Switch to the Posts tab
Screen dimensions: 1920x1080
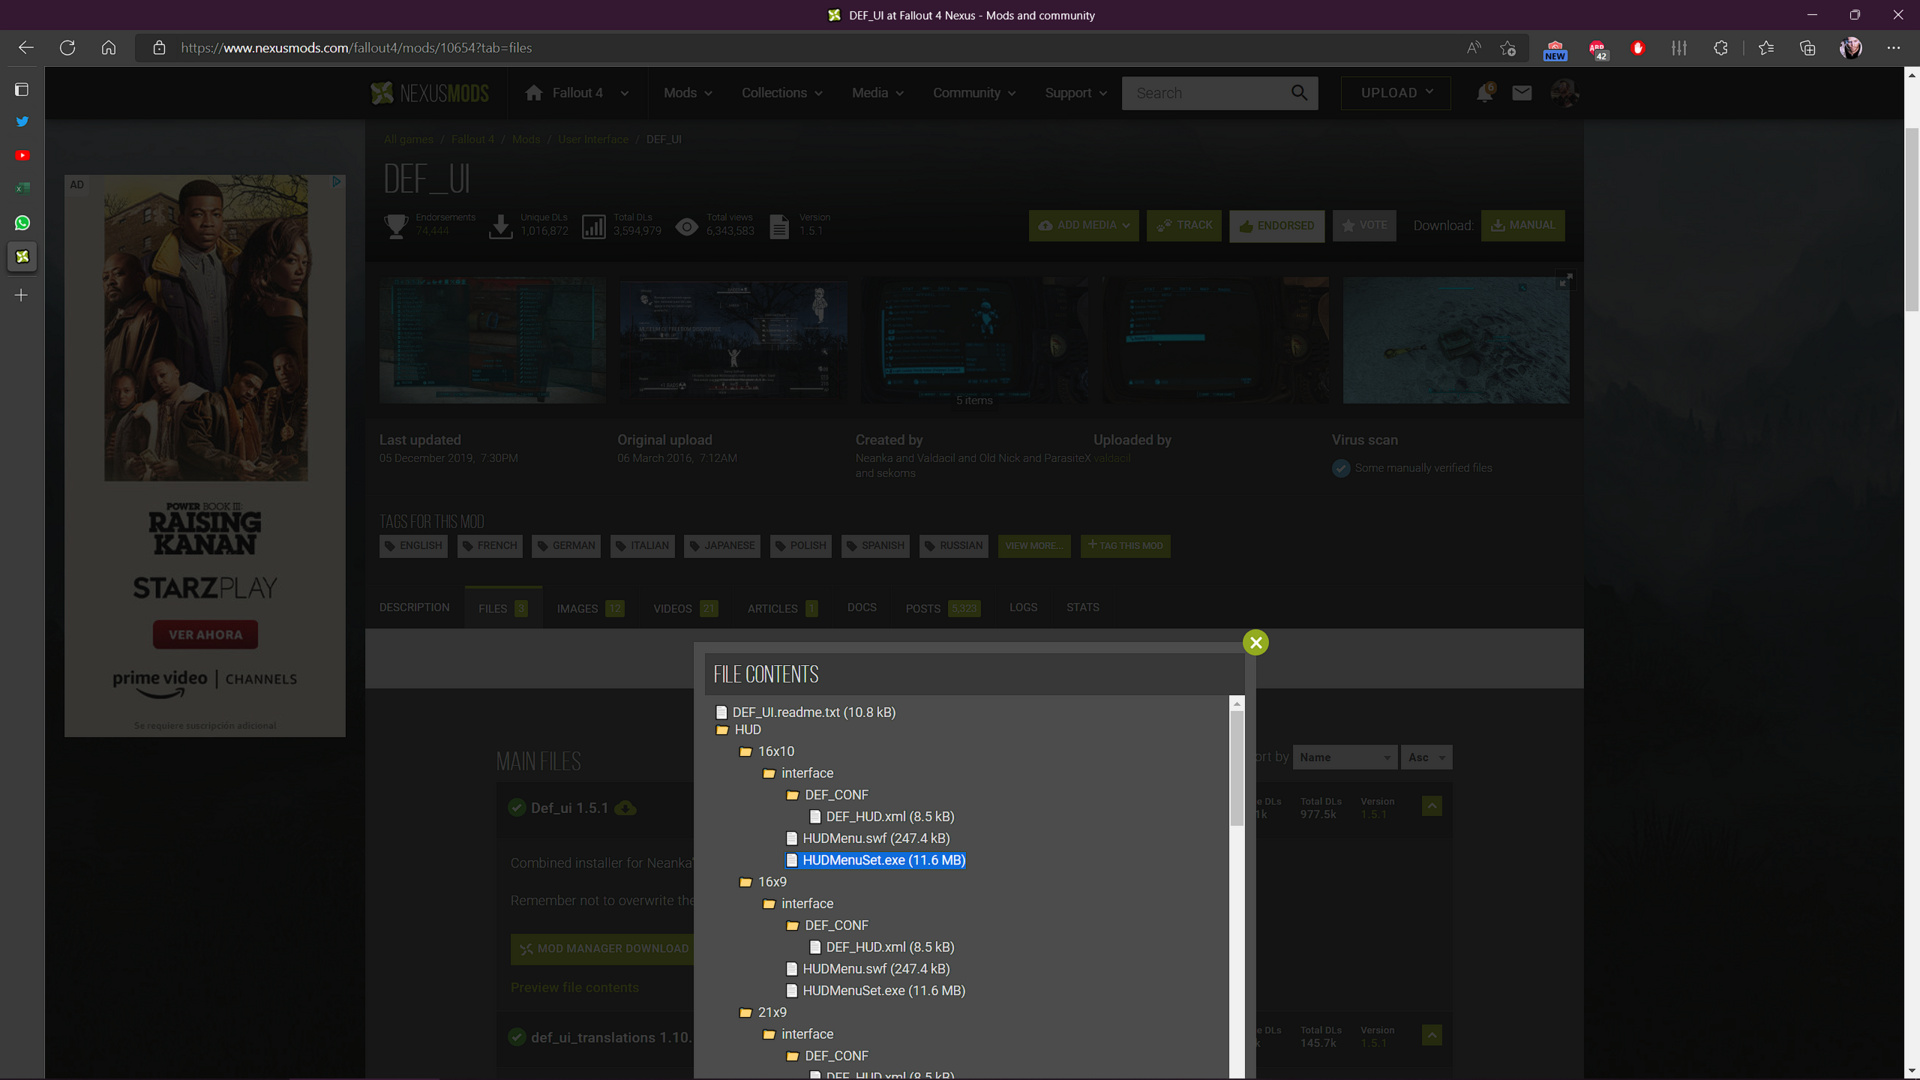tap(943, 608)
